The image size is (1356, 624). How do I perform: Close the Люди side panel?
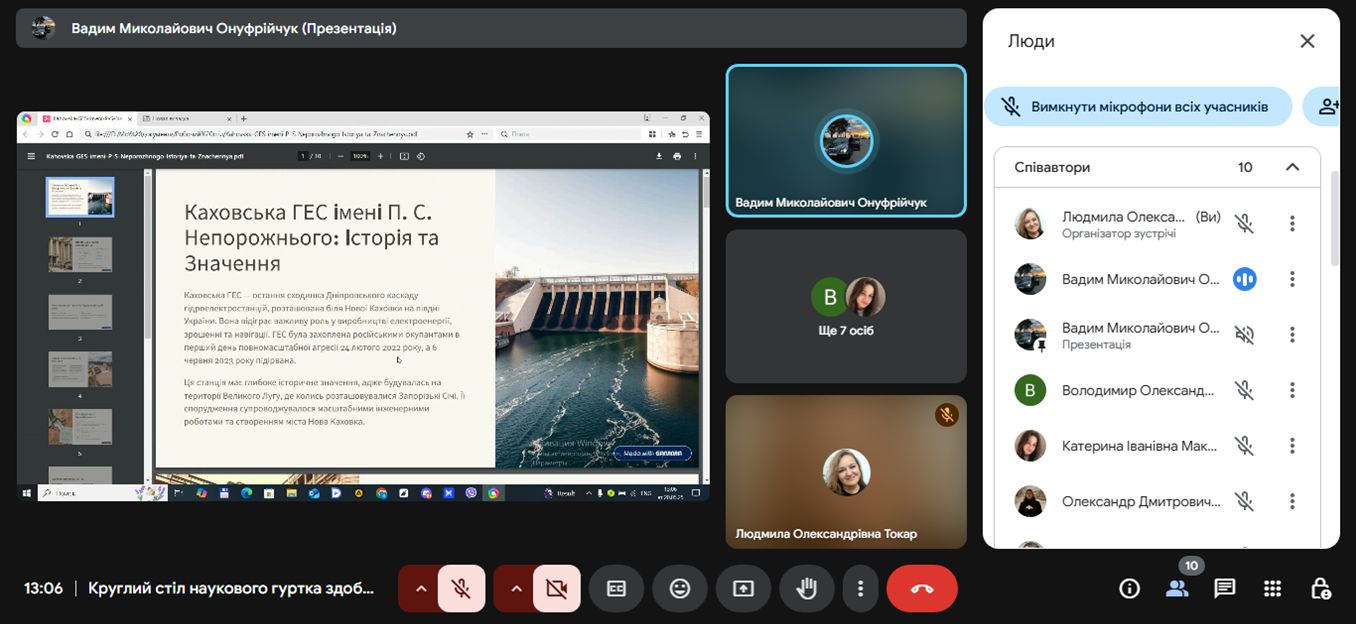[1307, 41]
